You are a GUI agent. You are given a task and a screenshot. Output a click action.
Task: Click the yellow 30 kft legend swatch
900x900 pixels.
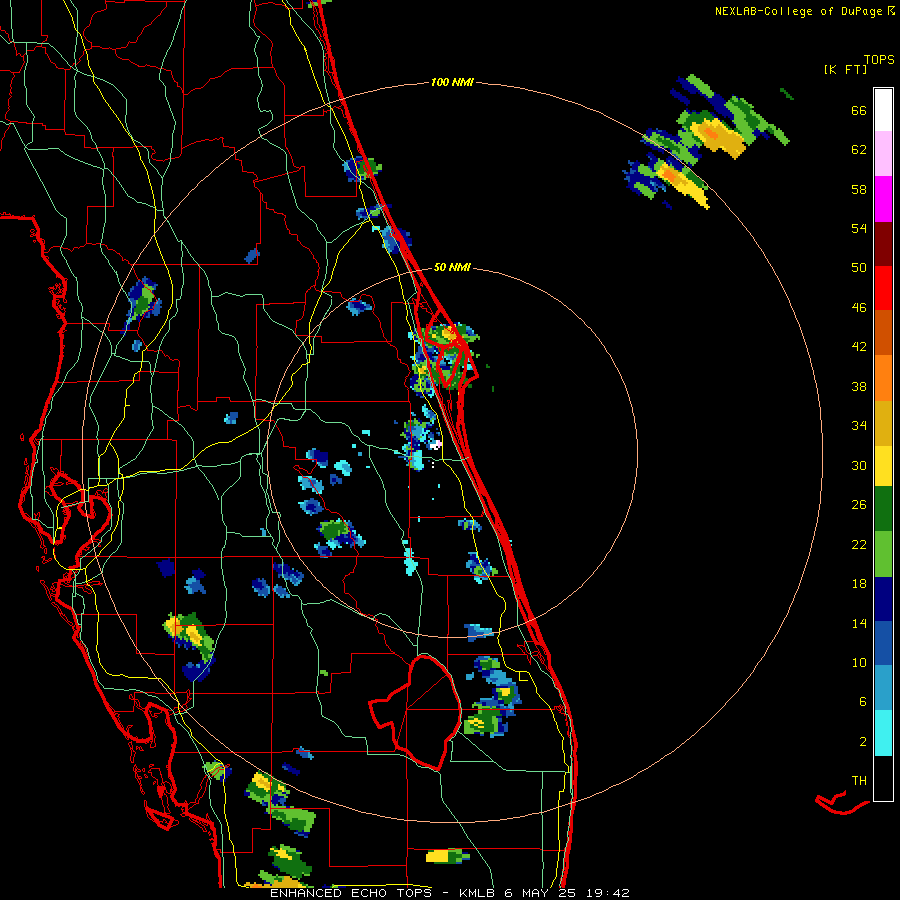[x=883, y=466]
